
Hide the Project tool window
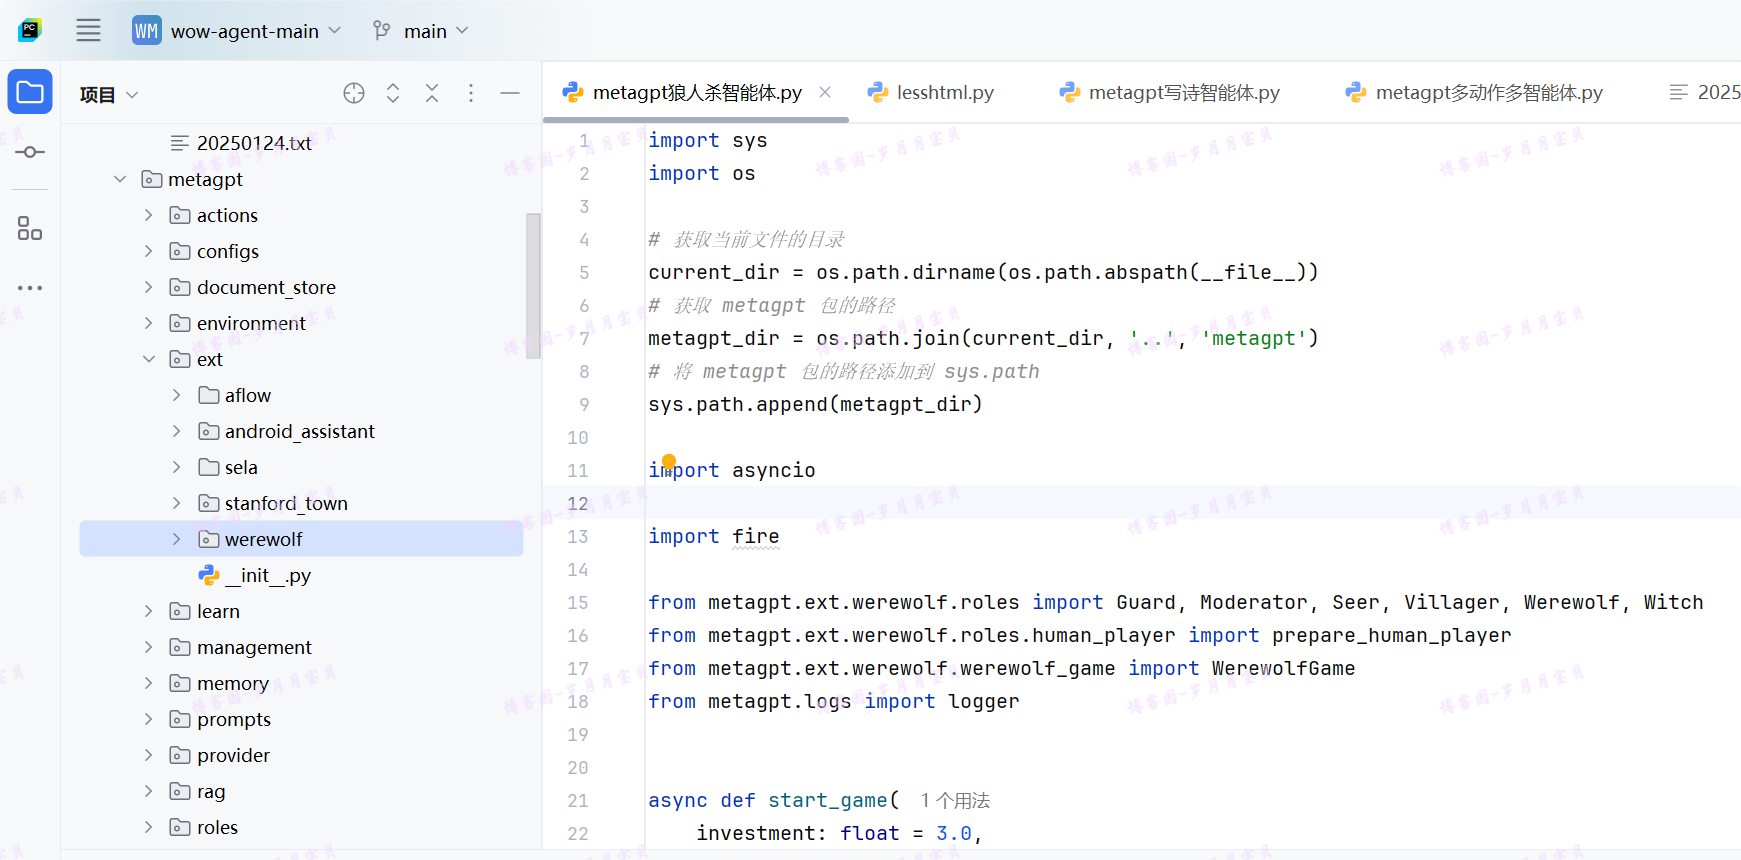click(510, 93)
